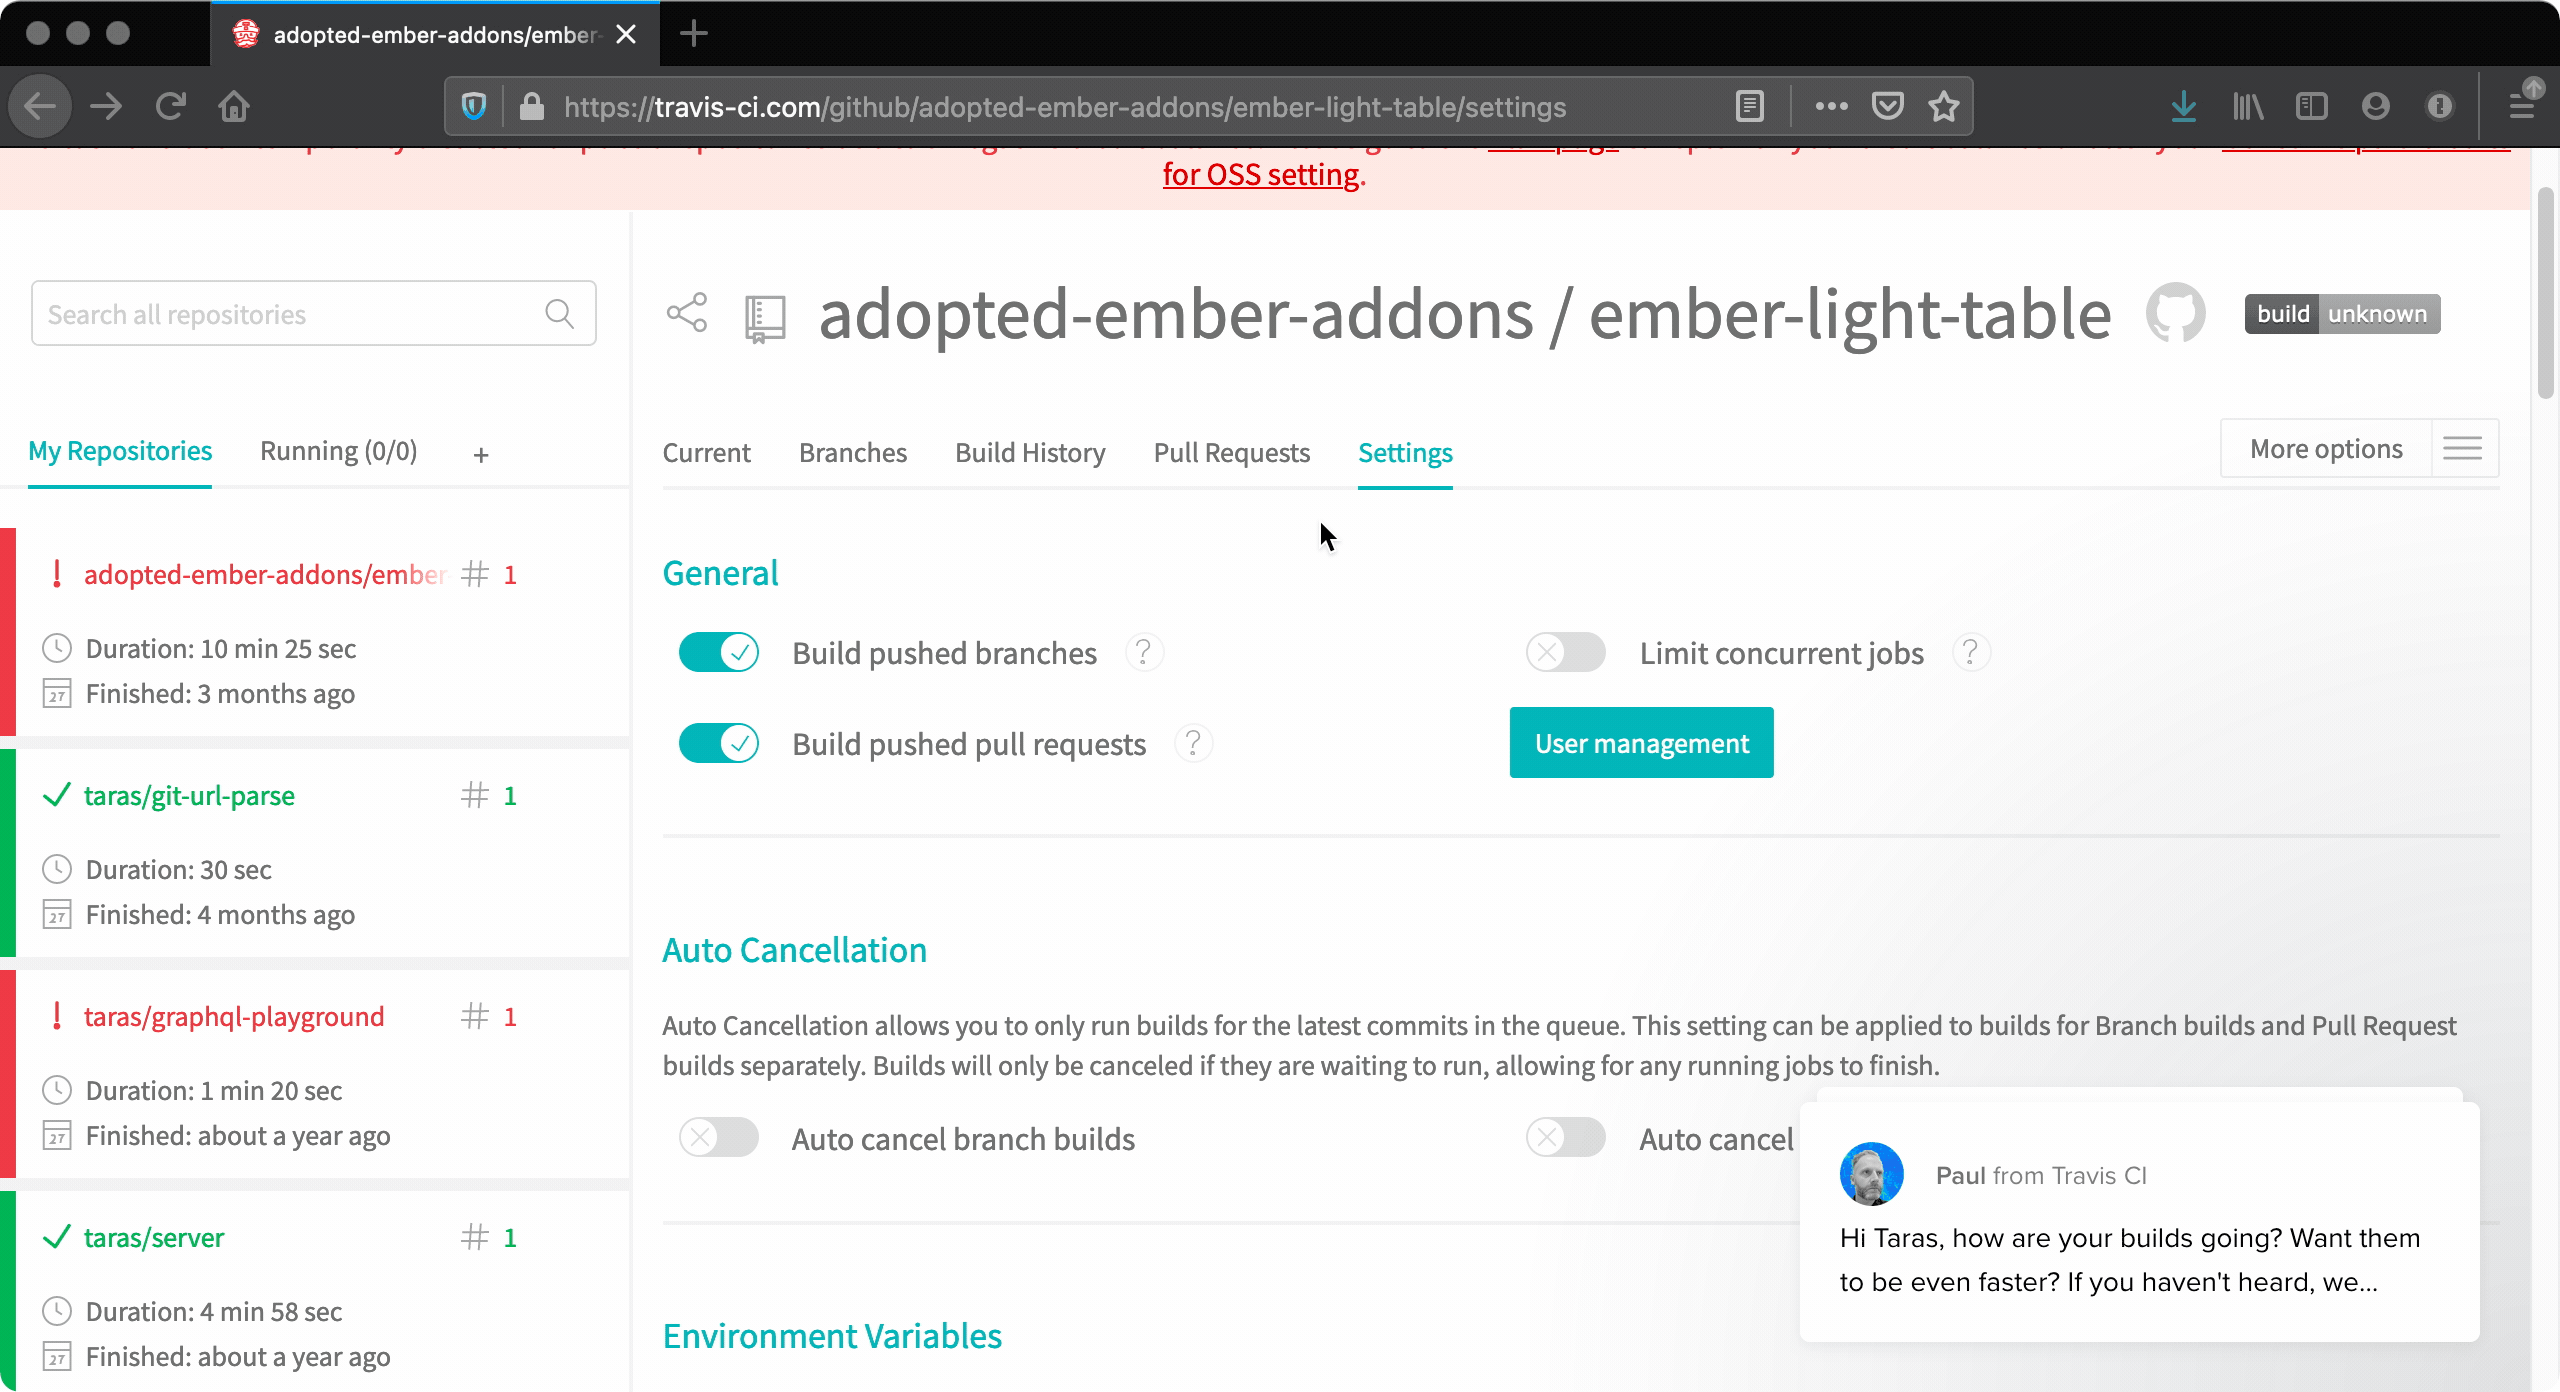Open help tooltip beside Build pushed branches
This screenshot has width=2560, height=1392.
coord(1144,652)
